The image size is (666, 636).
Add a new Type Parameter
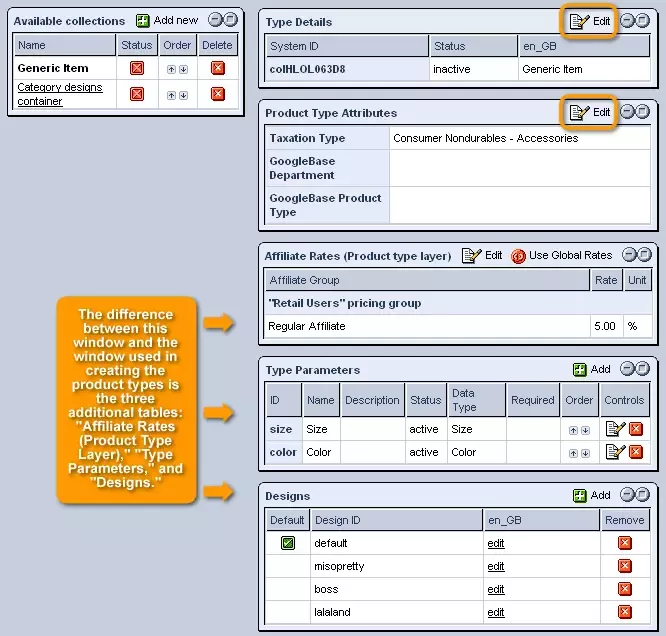(x=591, y=369)
